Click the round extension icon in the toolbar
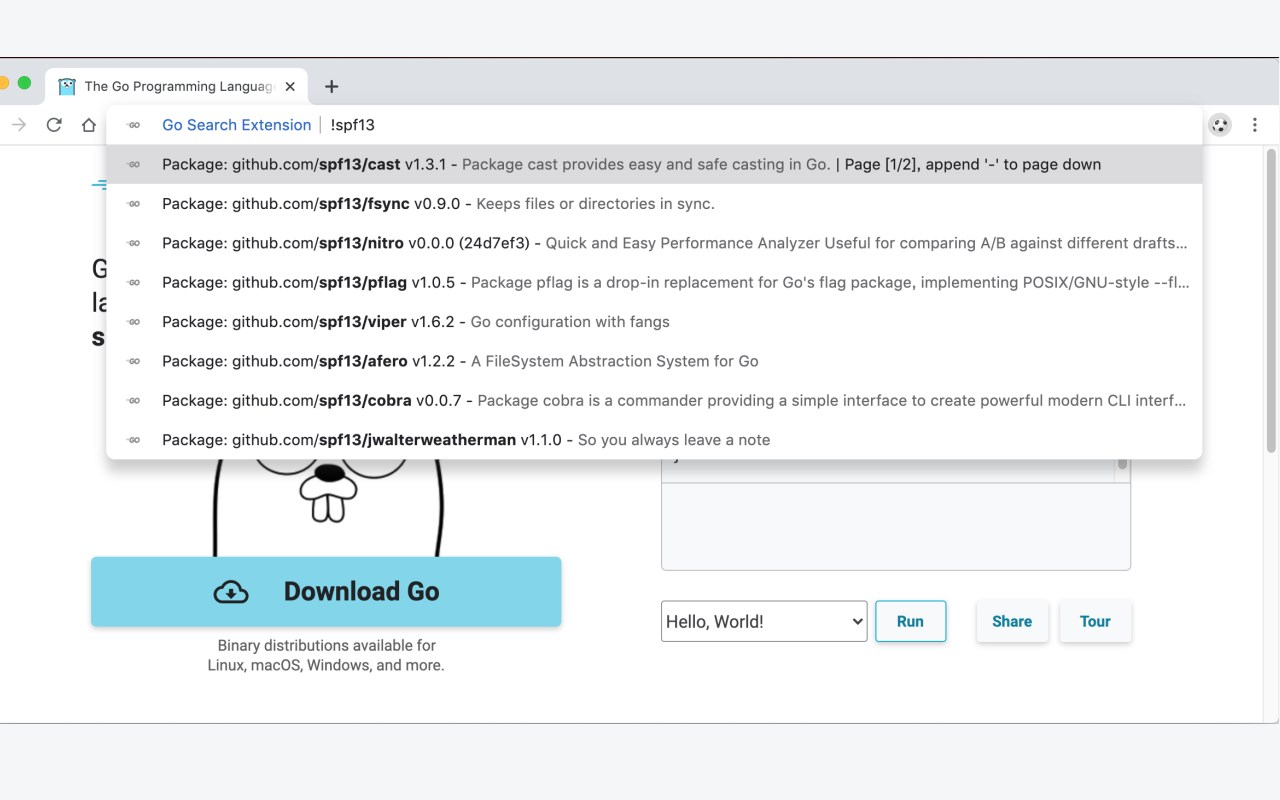 click(x=1219, y=125)
